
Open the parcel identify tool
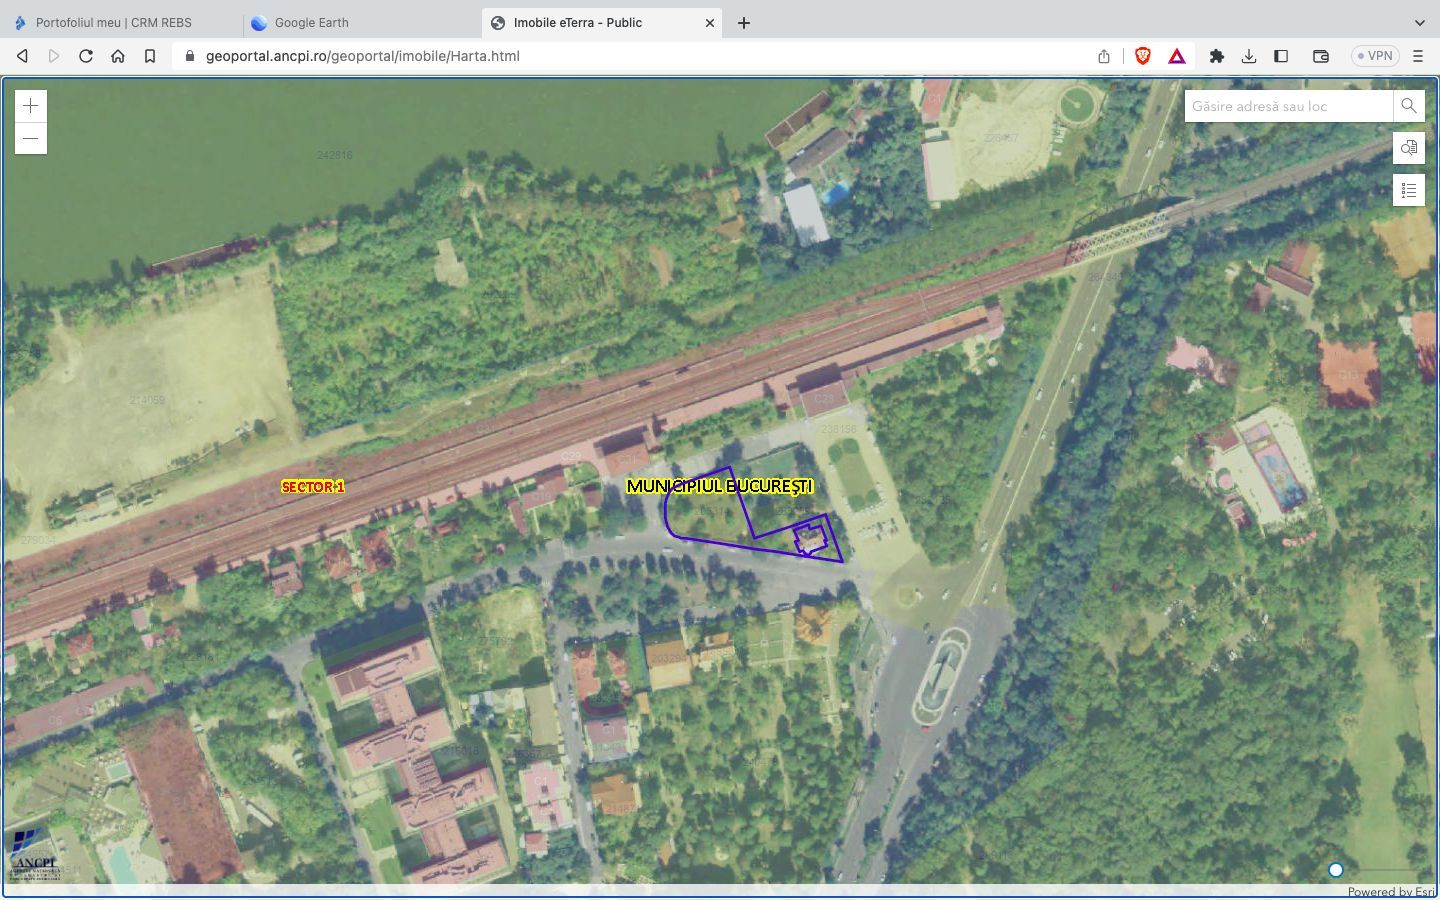tap(1408, 148)
